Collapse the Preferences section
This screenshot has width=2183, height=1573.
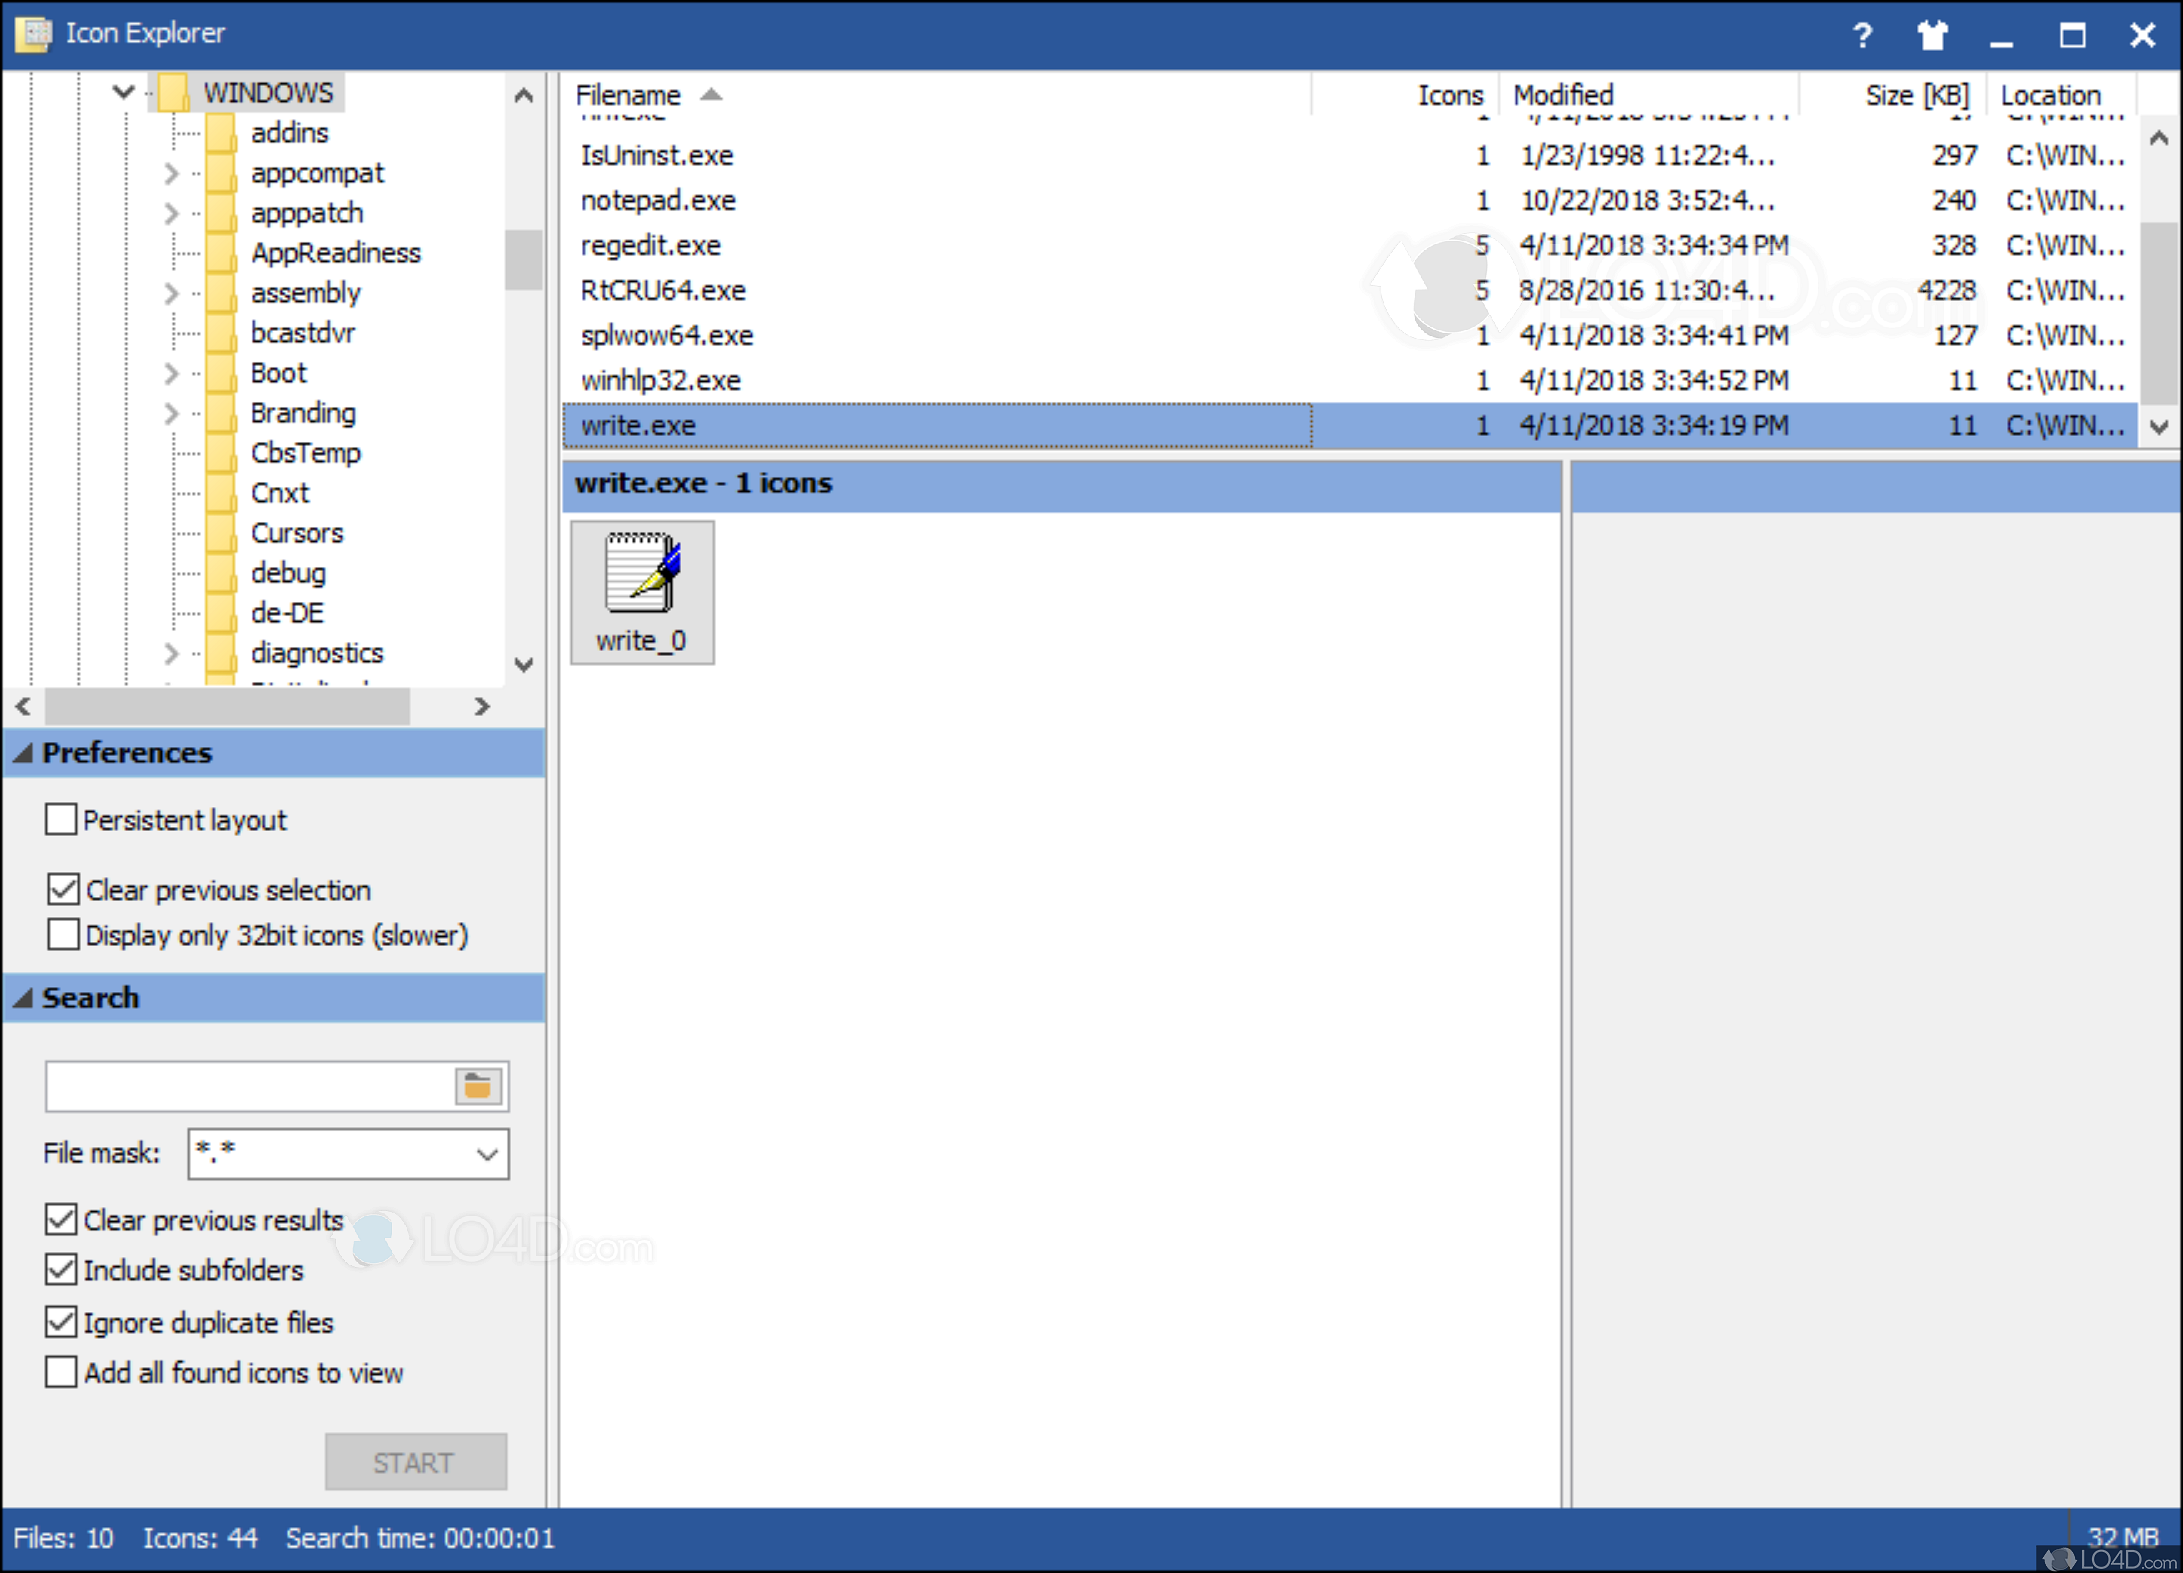[22, 753]
